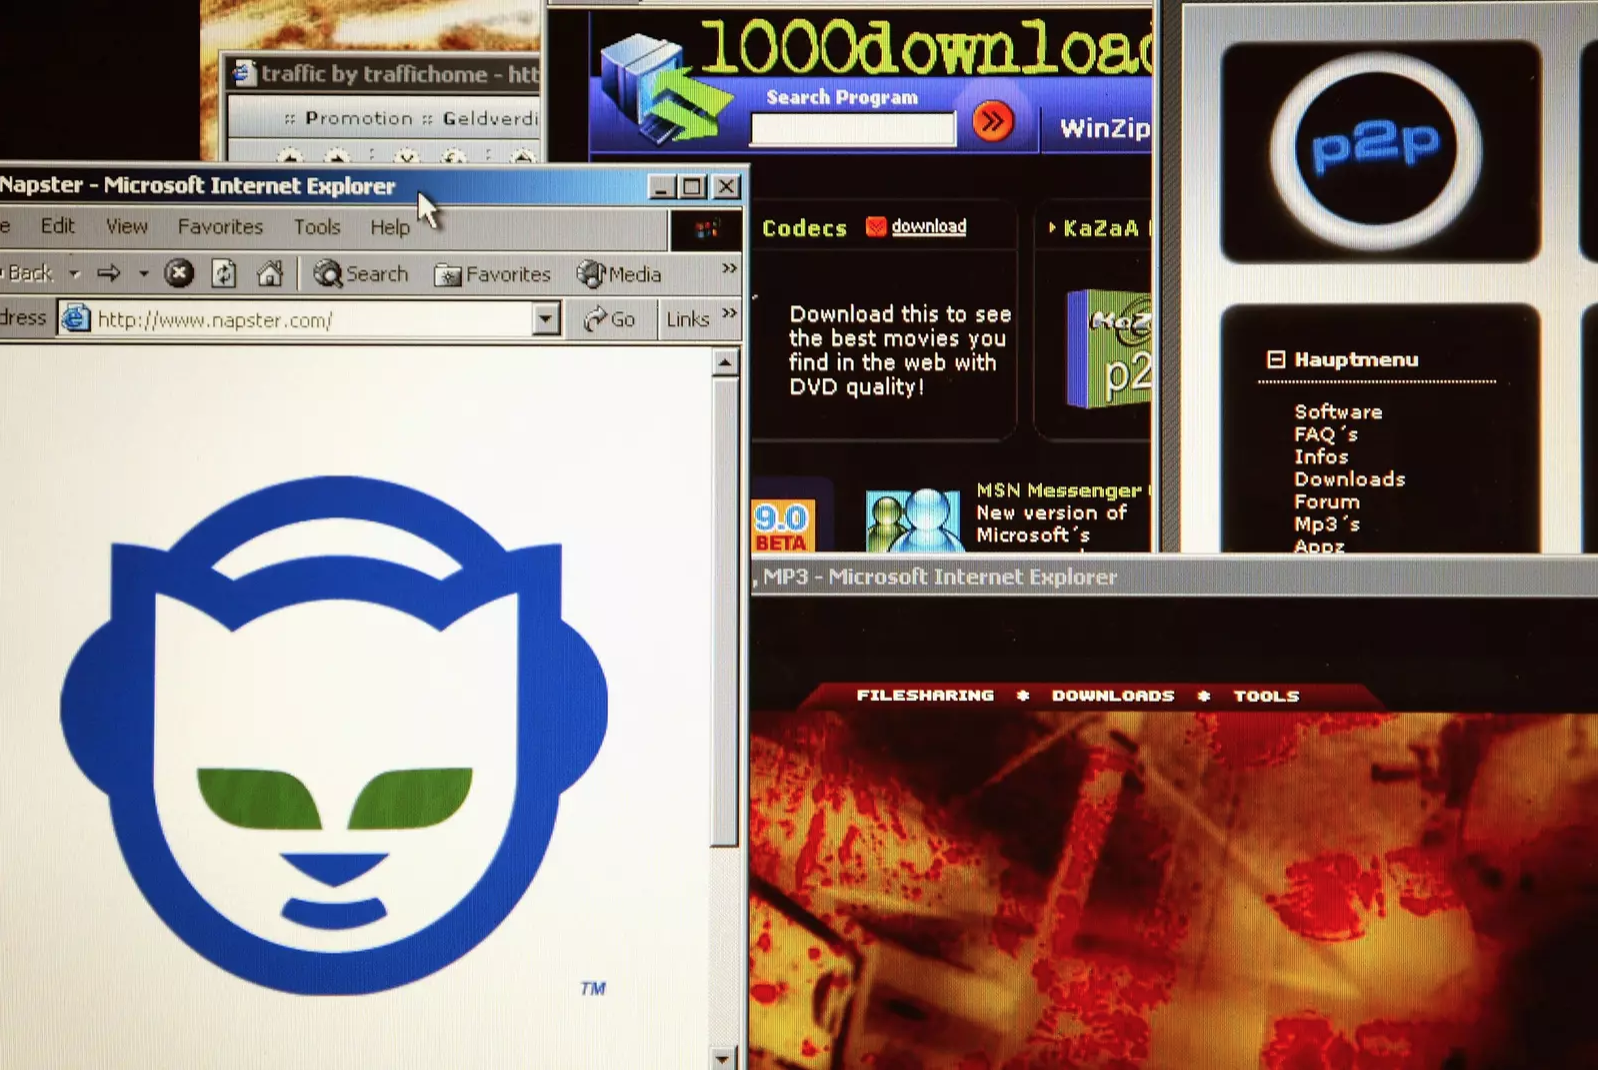The height and width of the screenshot is (1070, 1598).
Task: Open the Media toolbar button
Action: [x=620, y=274]
